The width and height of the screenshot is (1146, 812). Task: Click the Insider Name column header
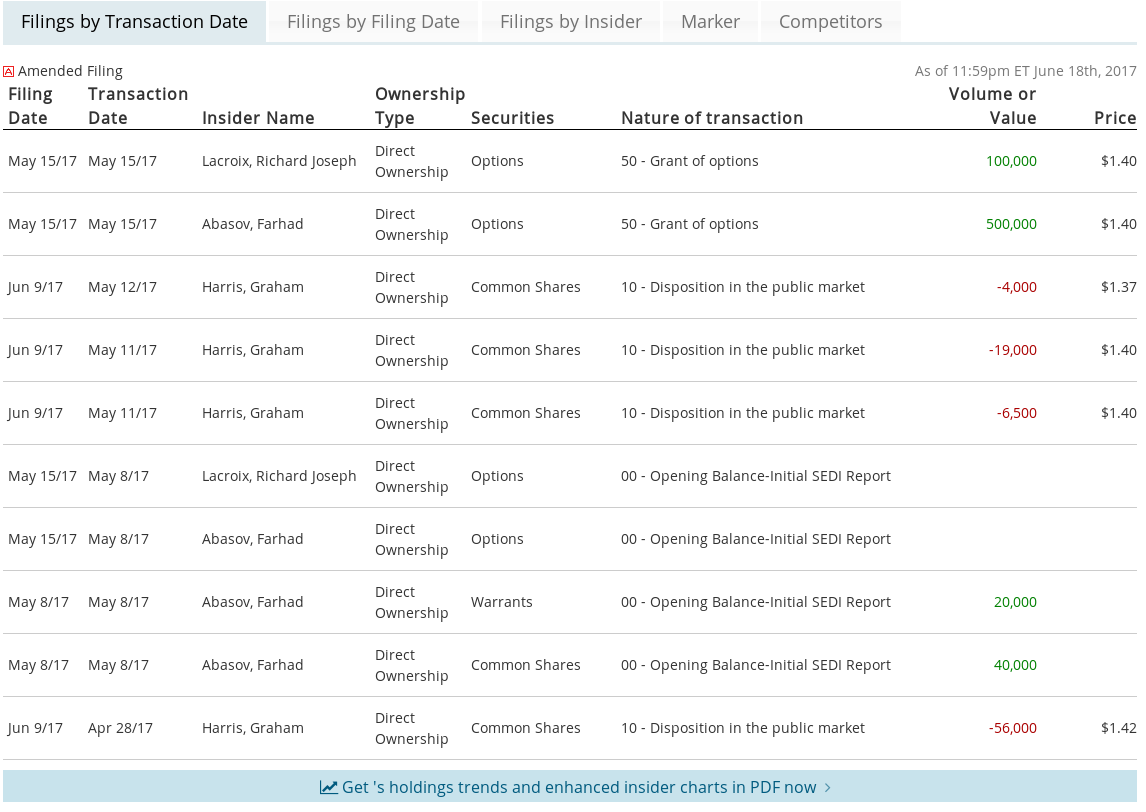[258, 118]
